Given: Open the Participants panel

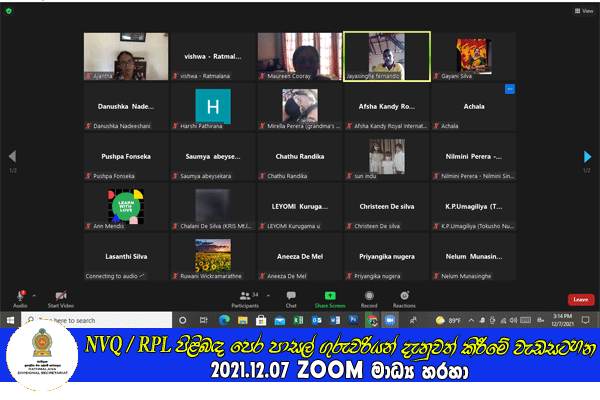Looking at the screenshot, I should pos(245,299).
